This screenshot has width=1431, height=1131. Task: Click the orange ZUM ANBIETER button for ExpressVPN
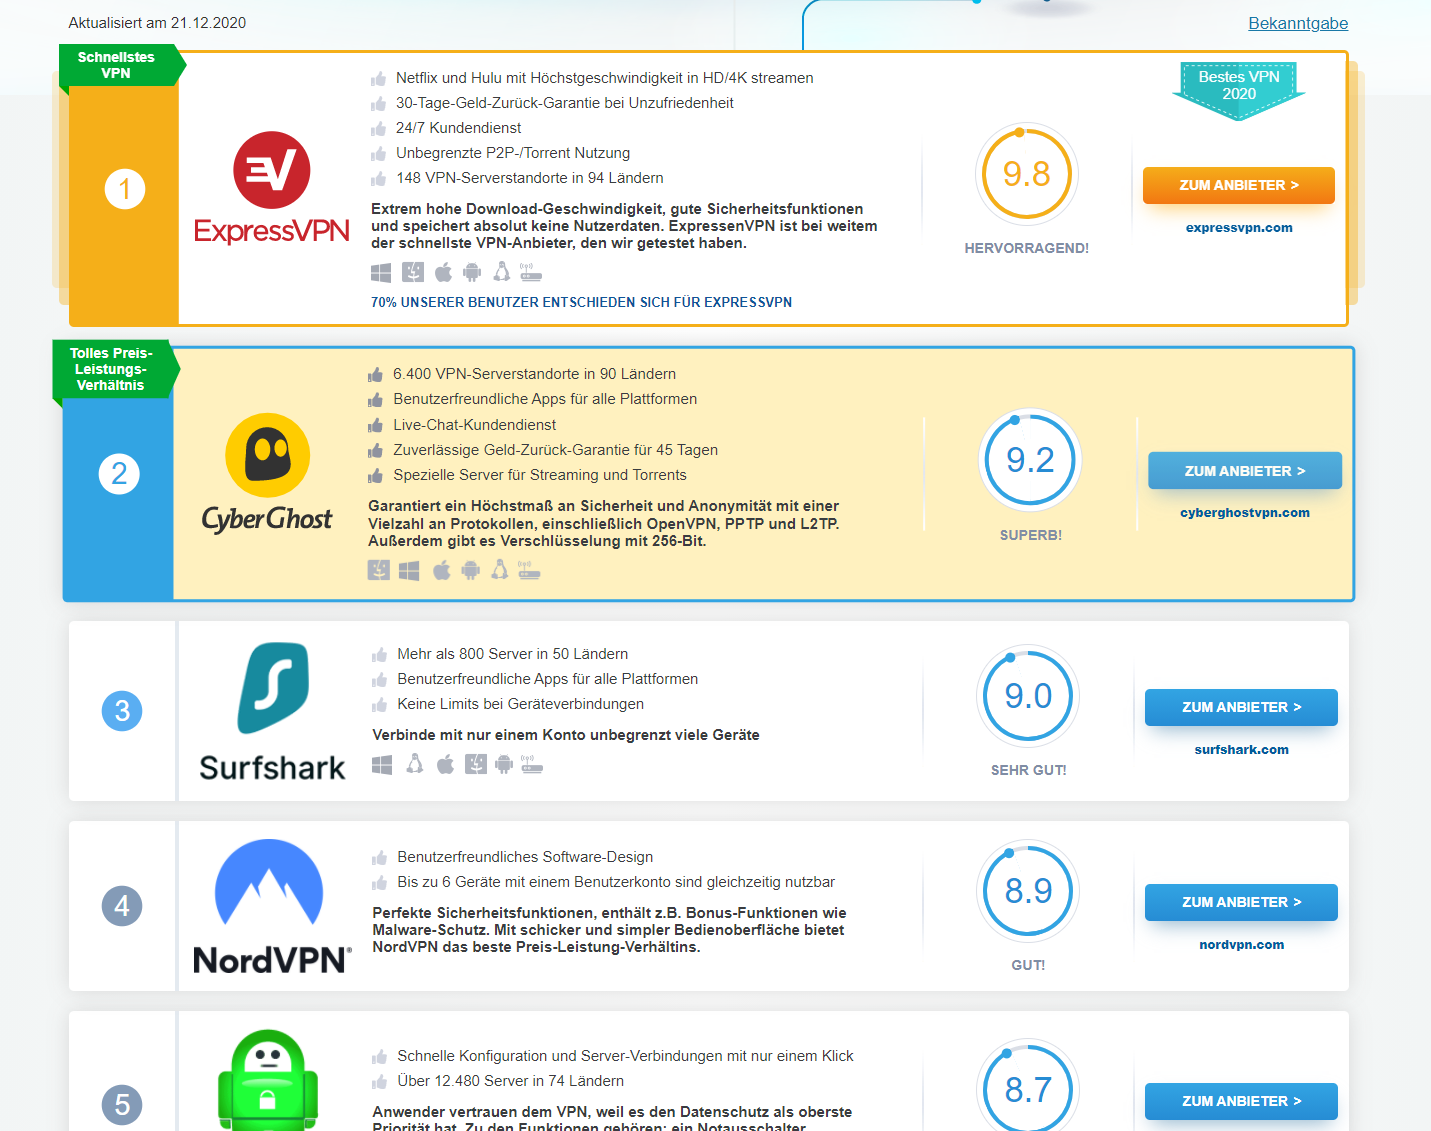coord(1239,185)
